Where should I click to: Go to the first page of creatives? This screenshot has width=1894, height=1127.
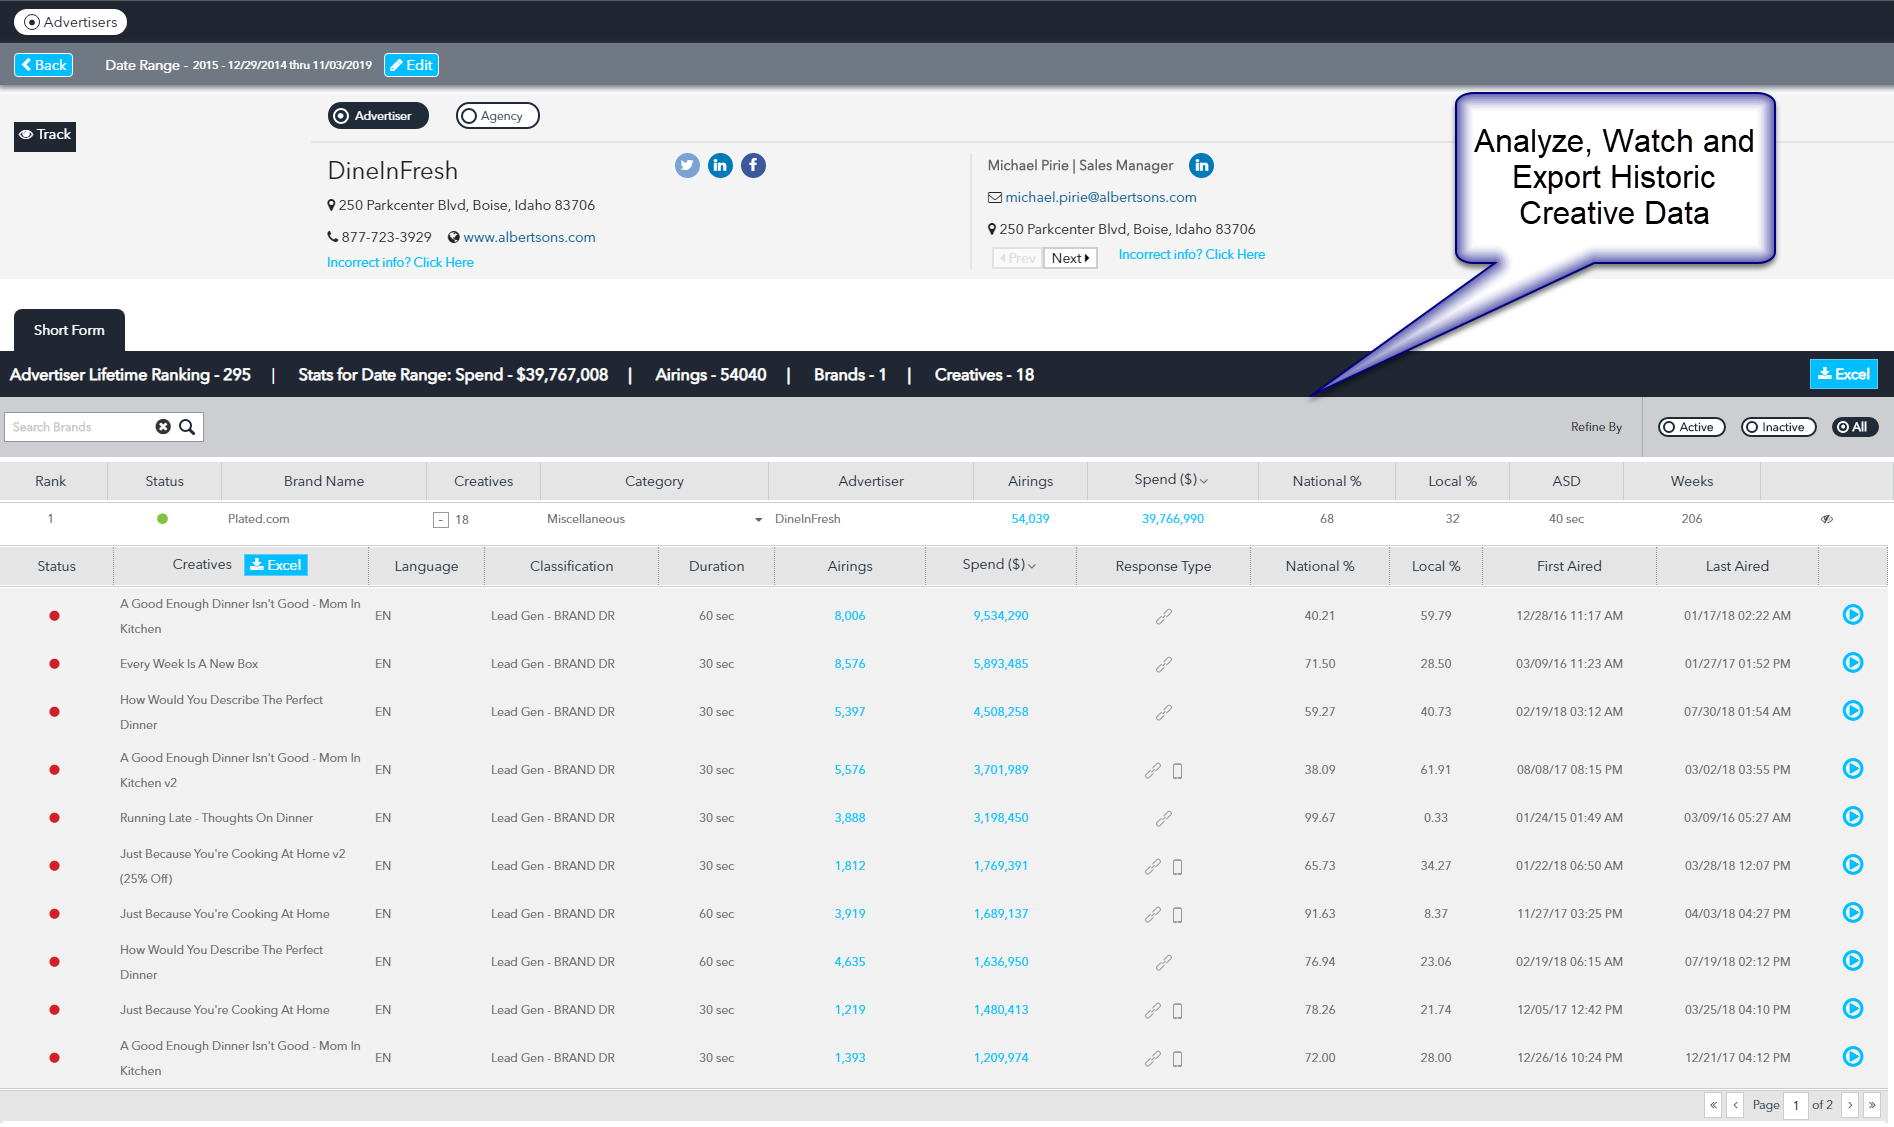tap(1714, 1105)
